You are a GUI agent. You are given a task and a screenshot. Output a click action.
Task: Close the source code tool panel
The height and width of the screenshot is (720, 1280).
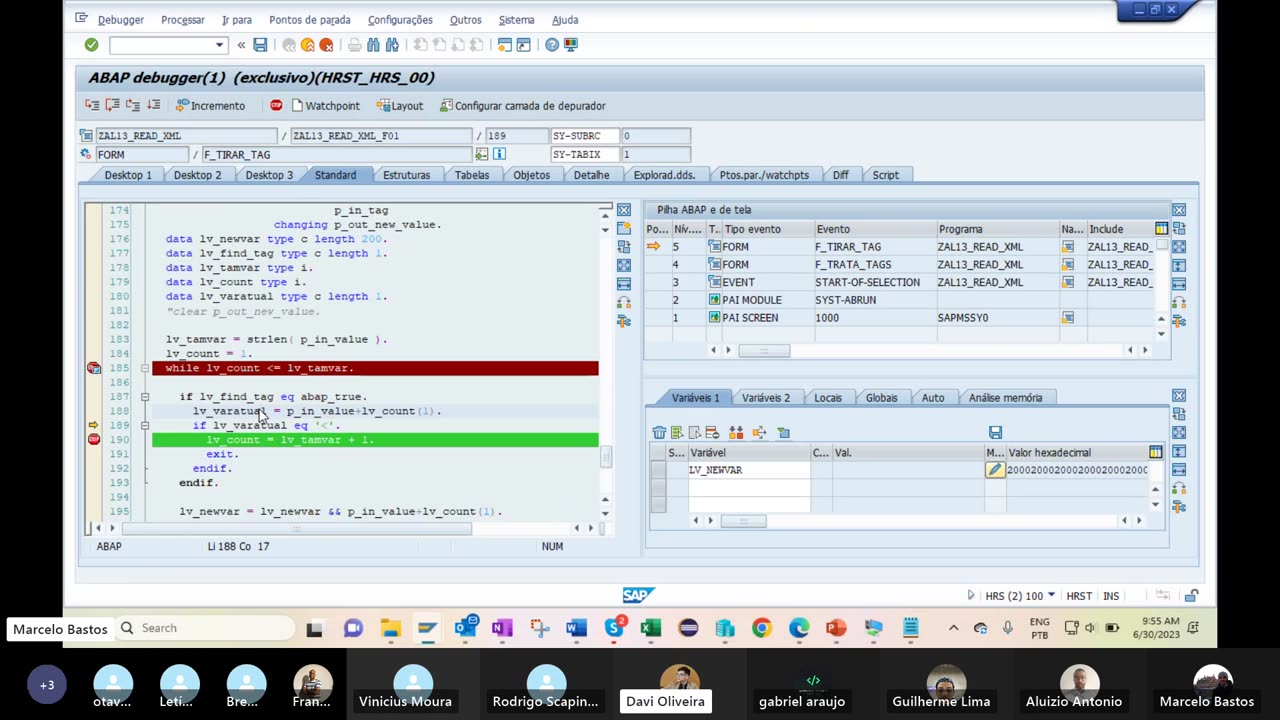pyautogui.click(x=624, y=210)
